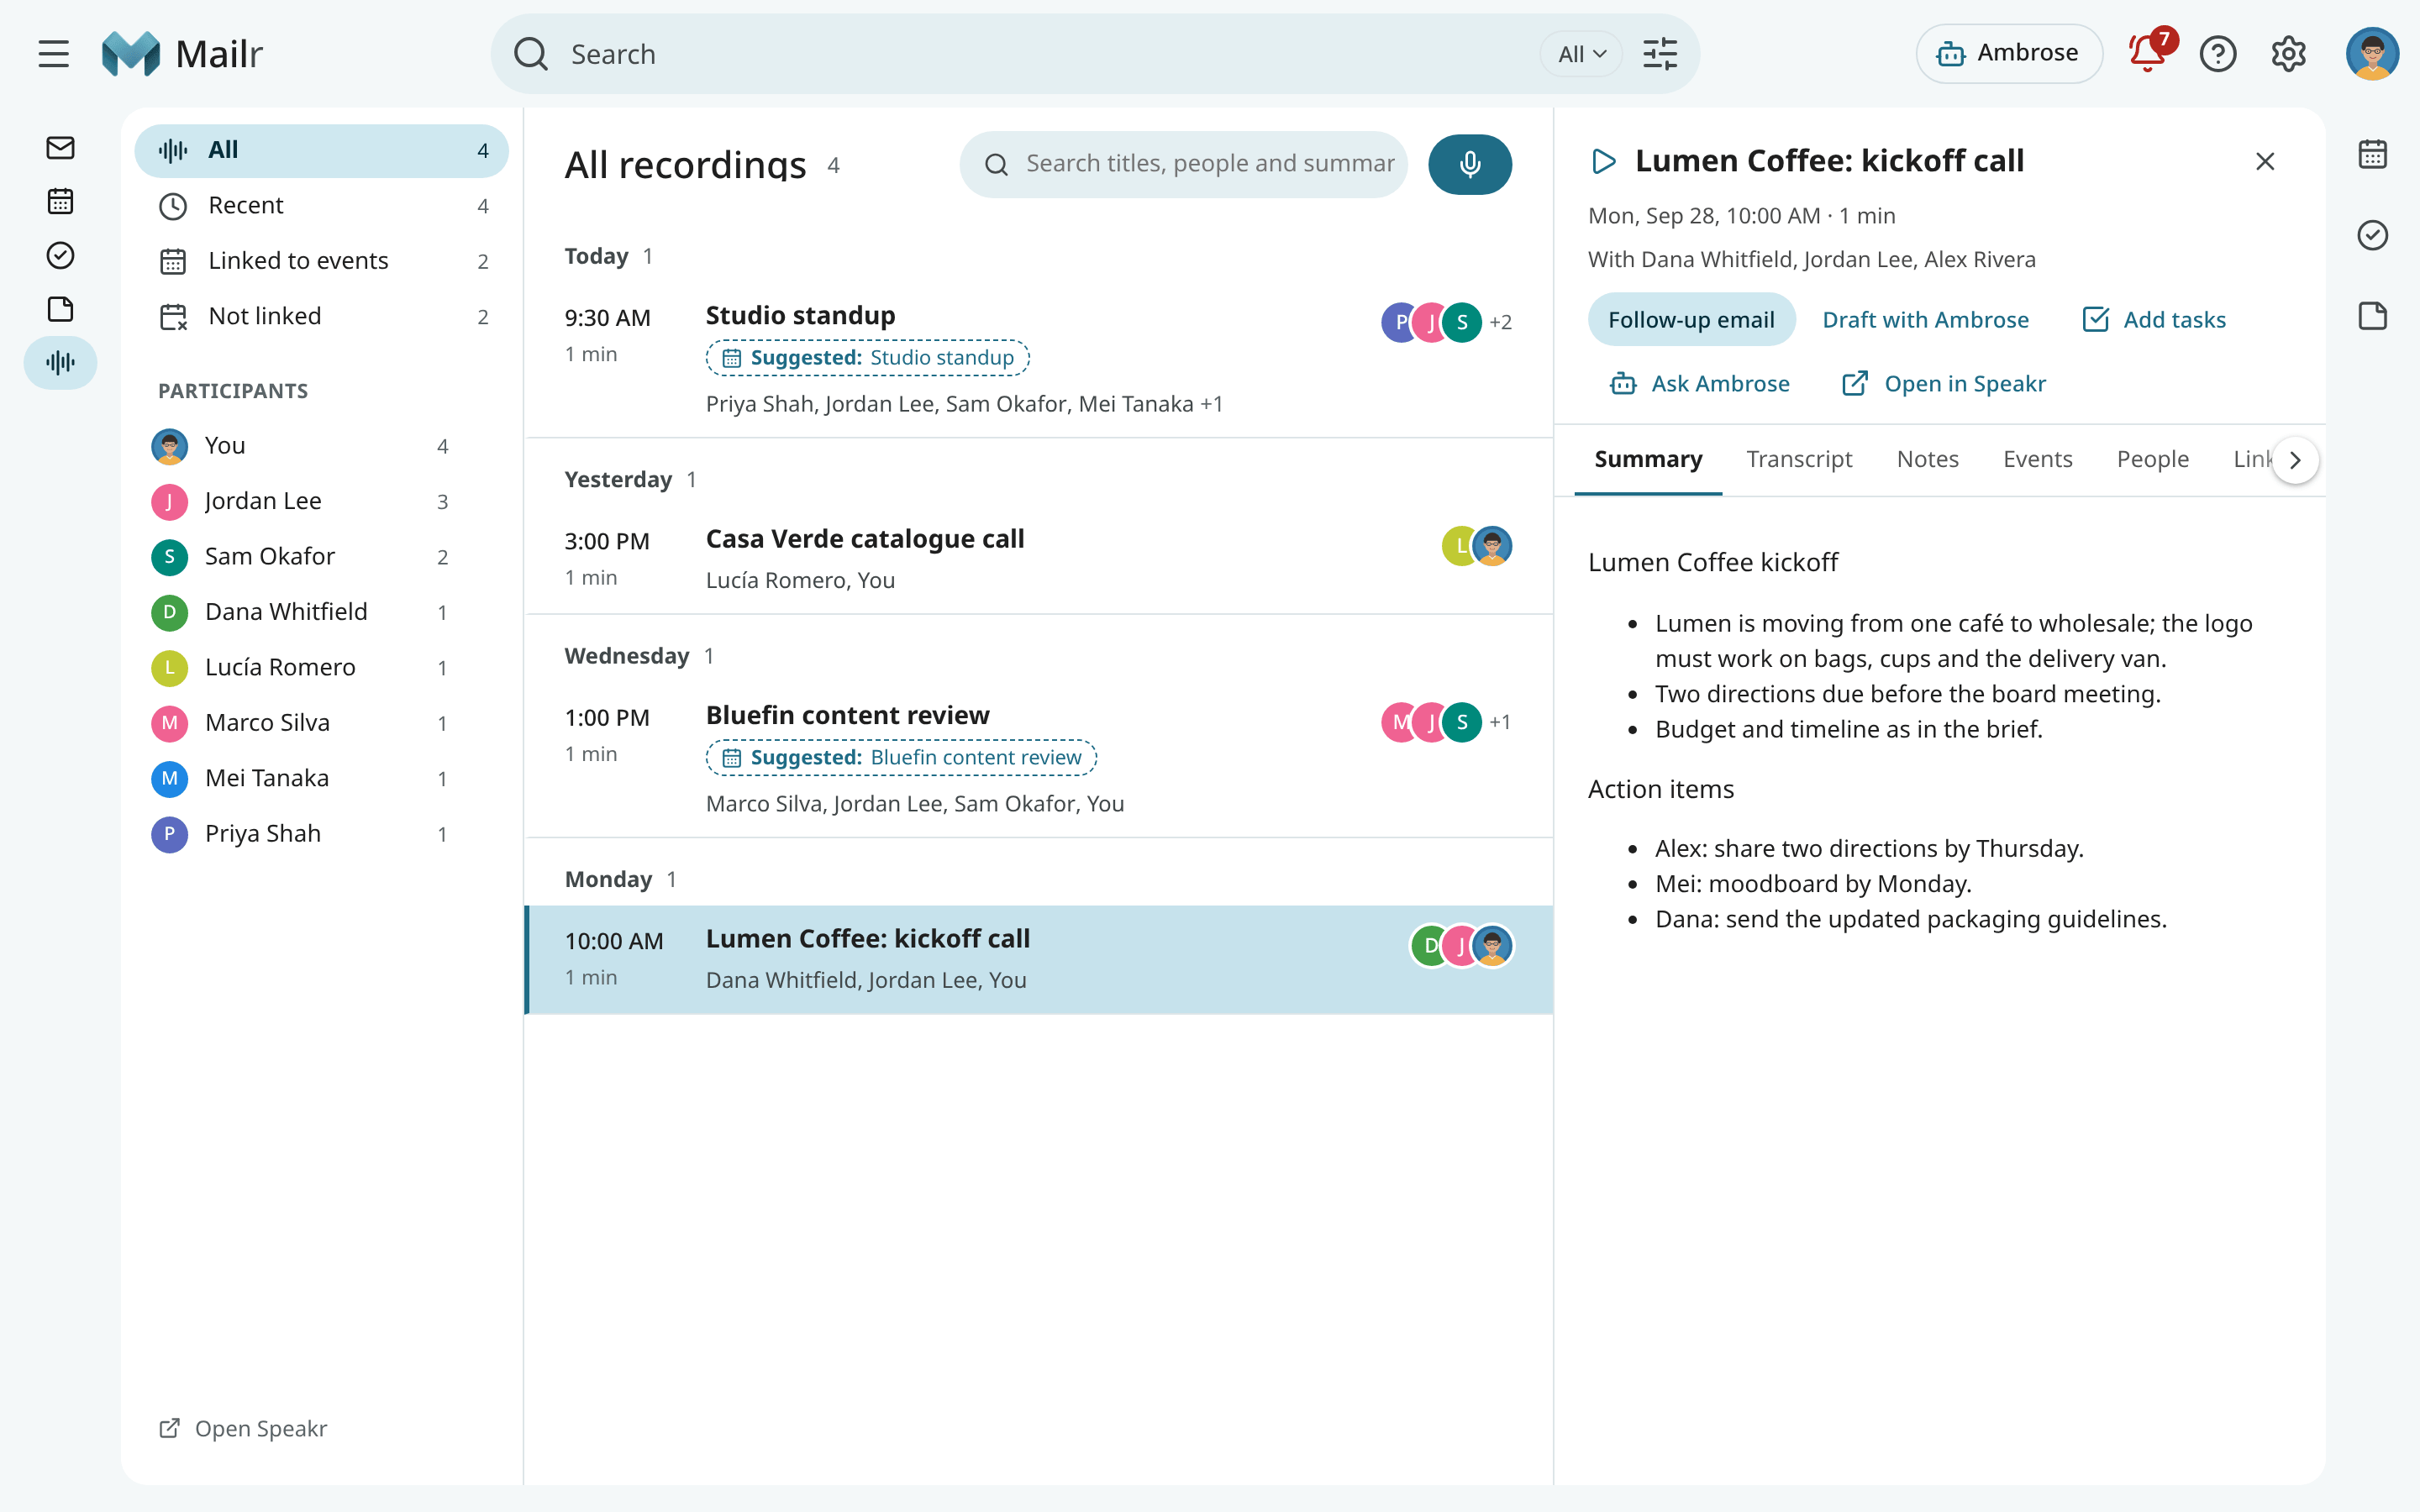Open calendar panel on right rail
Image resolution: width=2420 pixels, height=1512 pixels.
tap(2372, 154)
